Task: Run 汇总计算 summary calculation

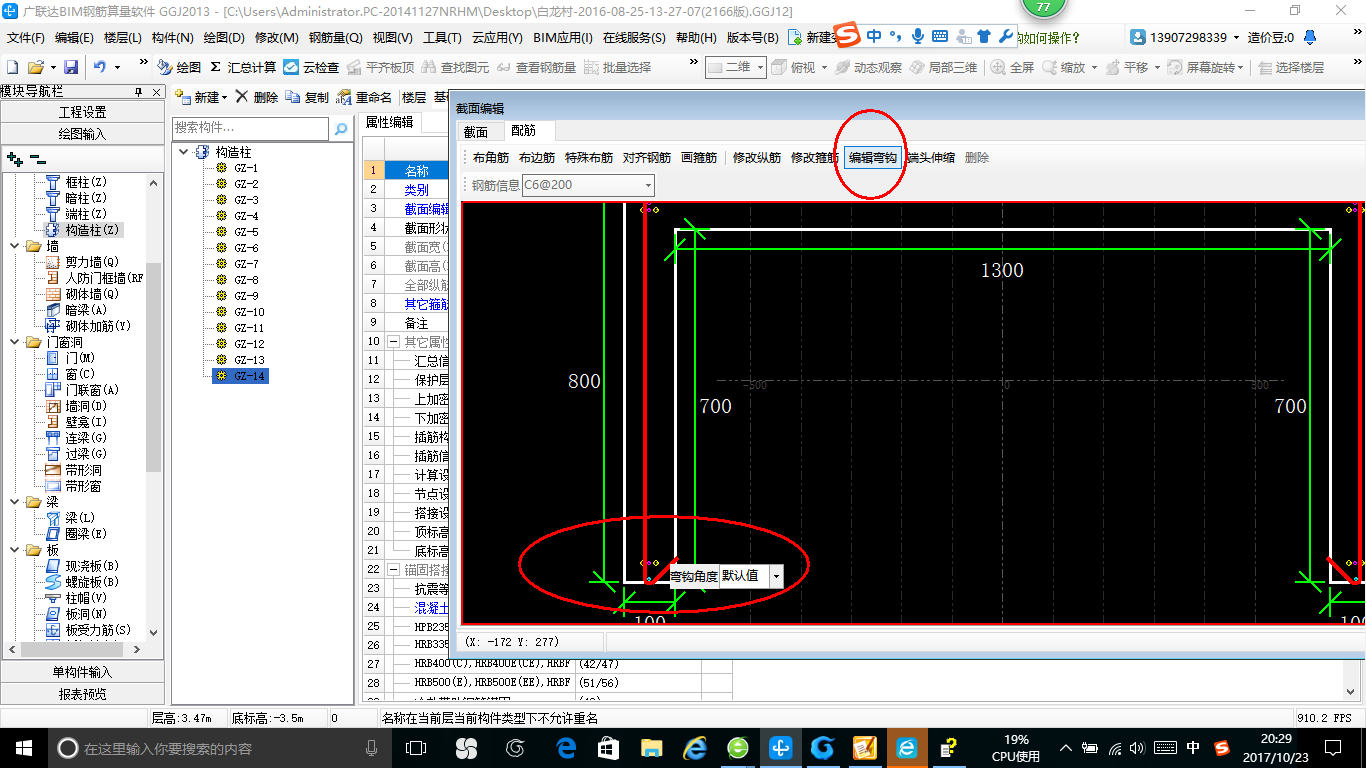Action: point(243,67)
